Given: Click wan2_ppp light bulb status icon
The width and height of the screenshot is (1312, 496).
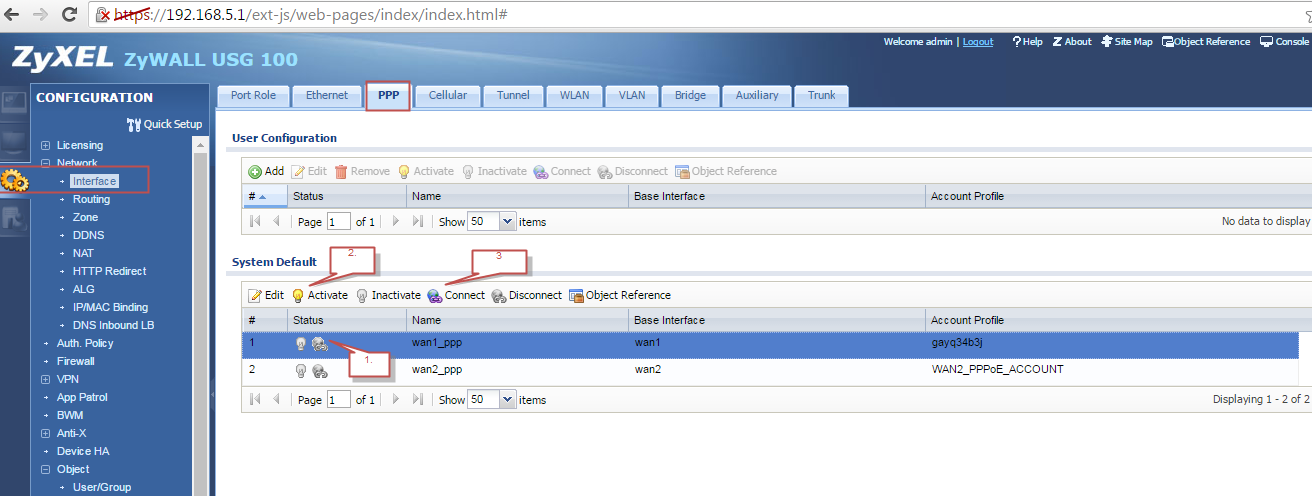Looking at the screenshot, I should [300, 370].
